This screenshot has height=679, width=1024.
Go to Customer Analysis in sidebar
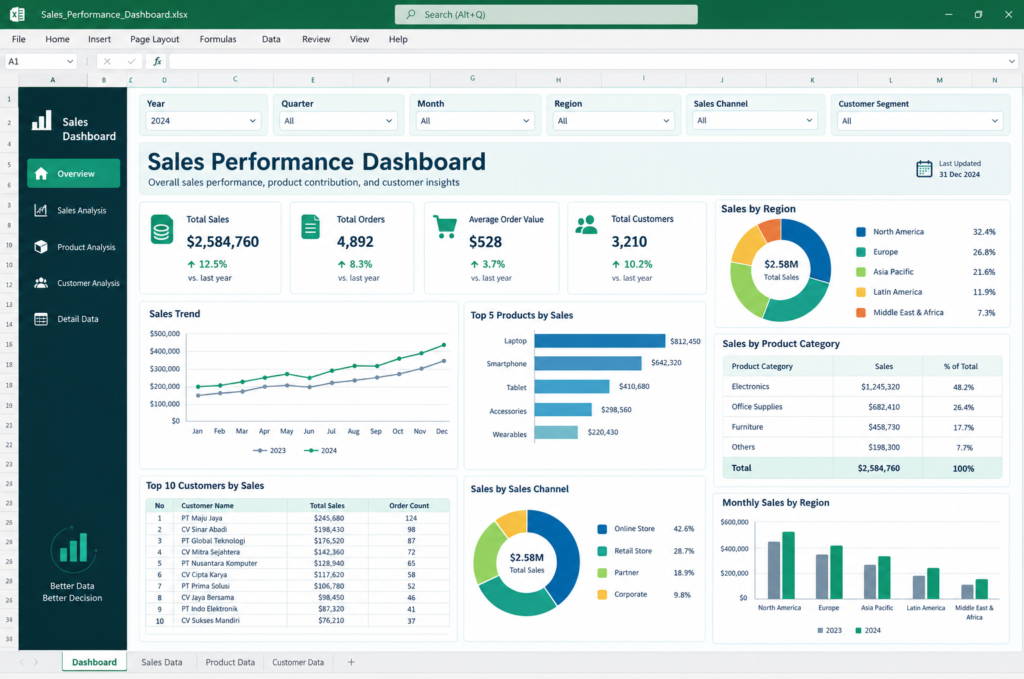[73, 283]
